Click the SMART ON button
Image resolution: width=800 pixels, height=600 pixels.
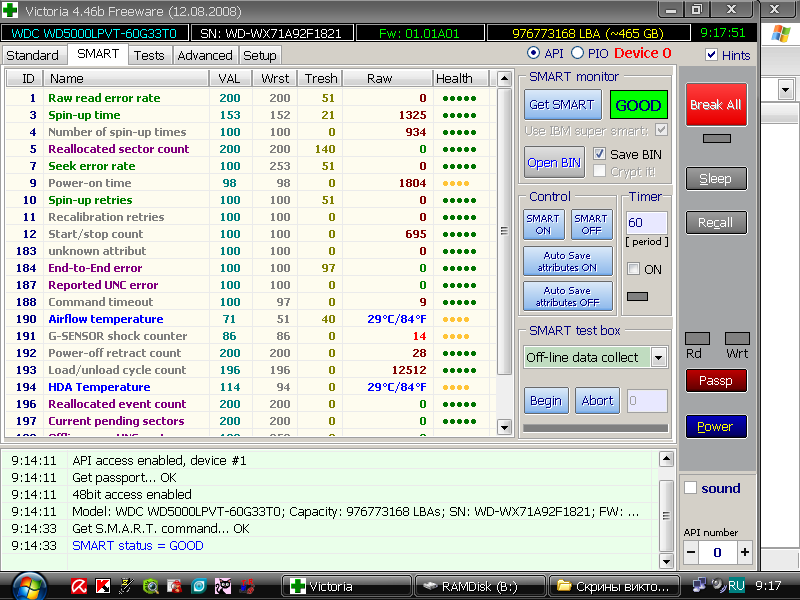pos(543,224)
